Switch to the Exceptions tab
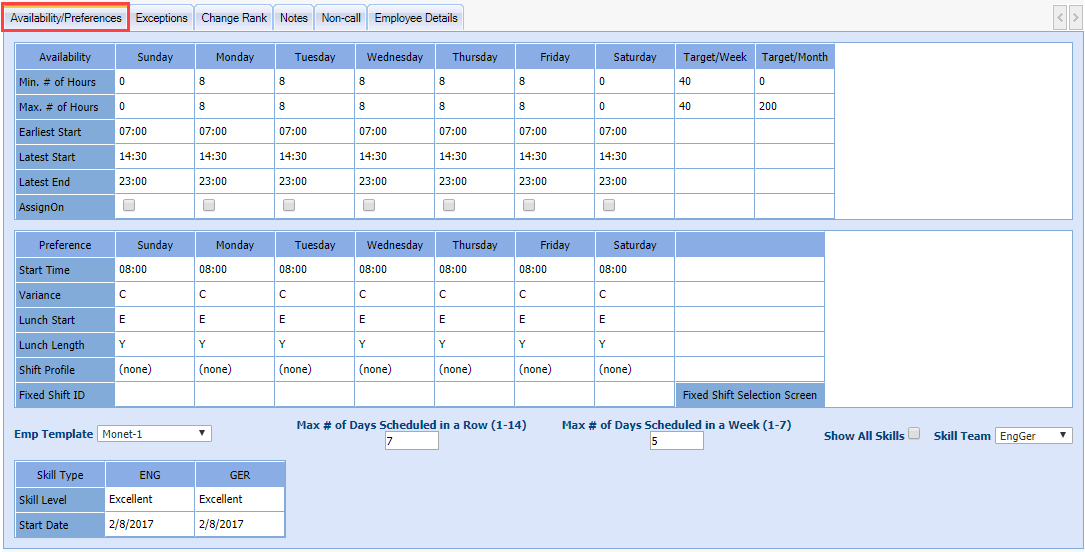 [161, 18]
